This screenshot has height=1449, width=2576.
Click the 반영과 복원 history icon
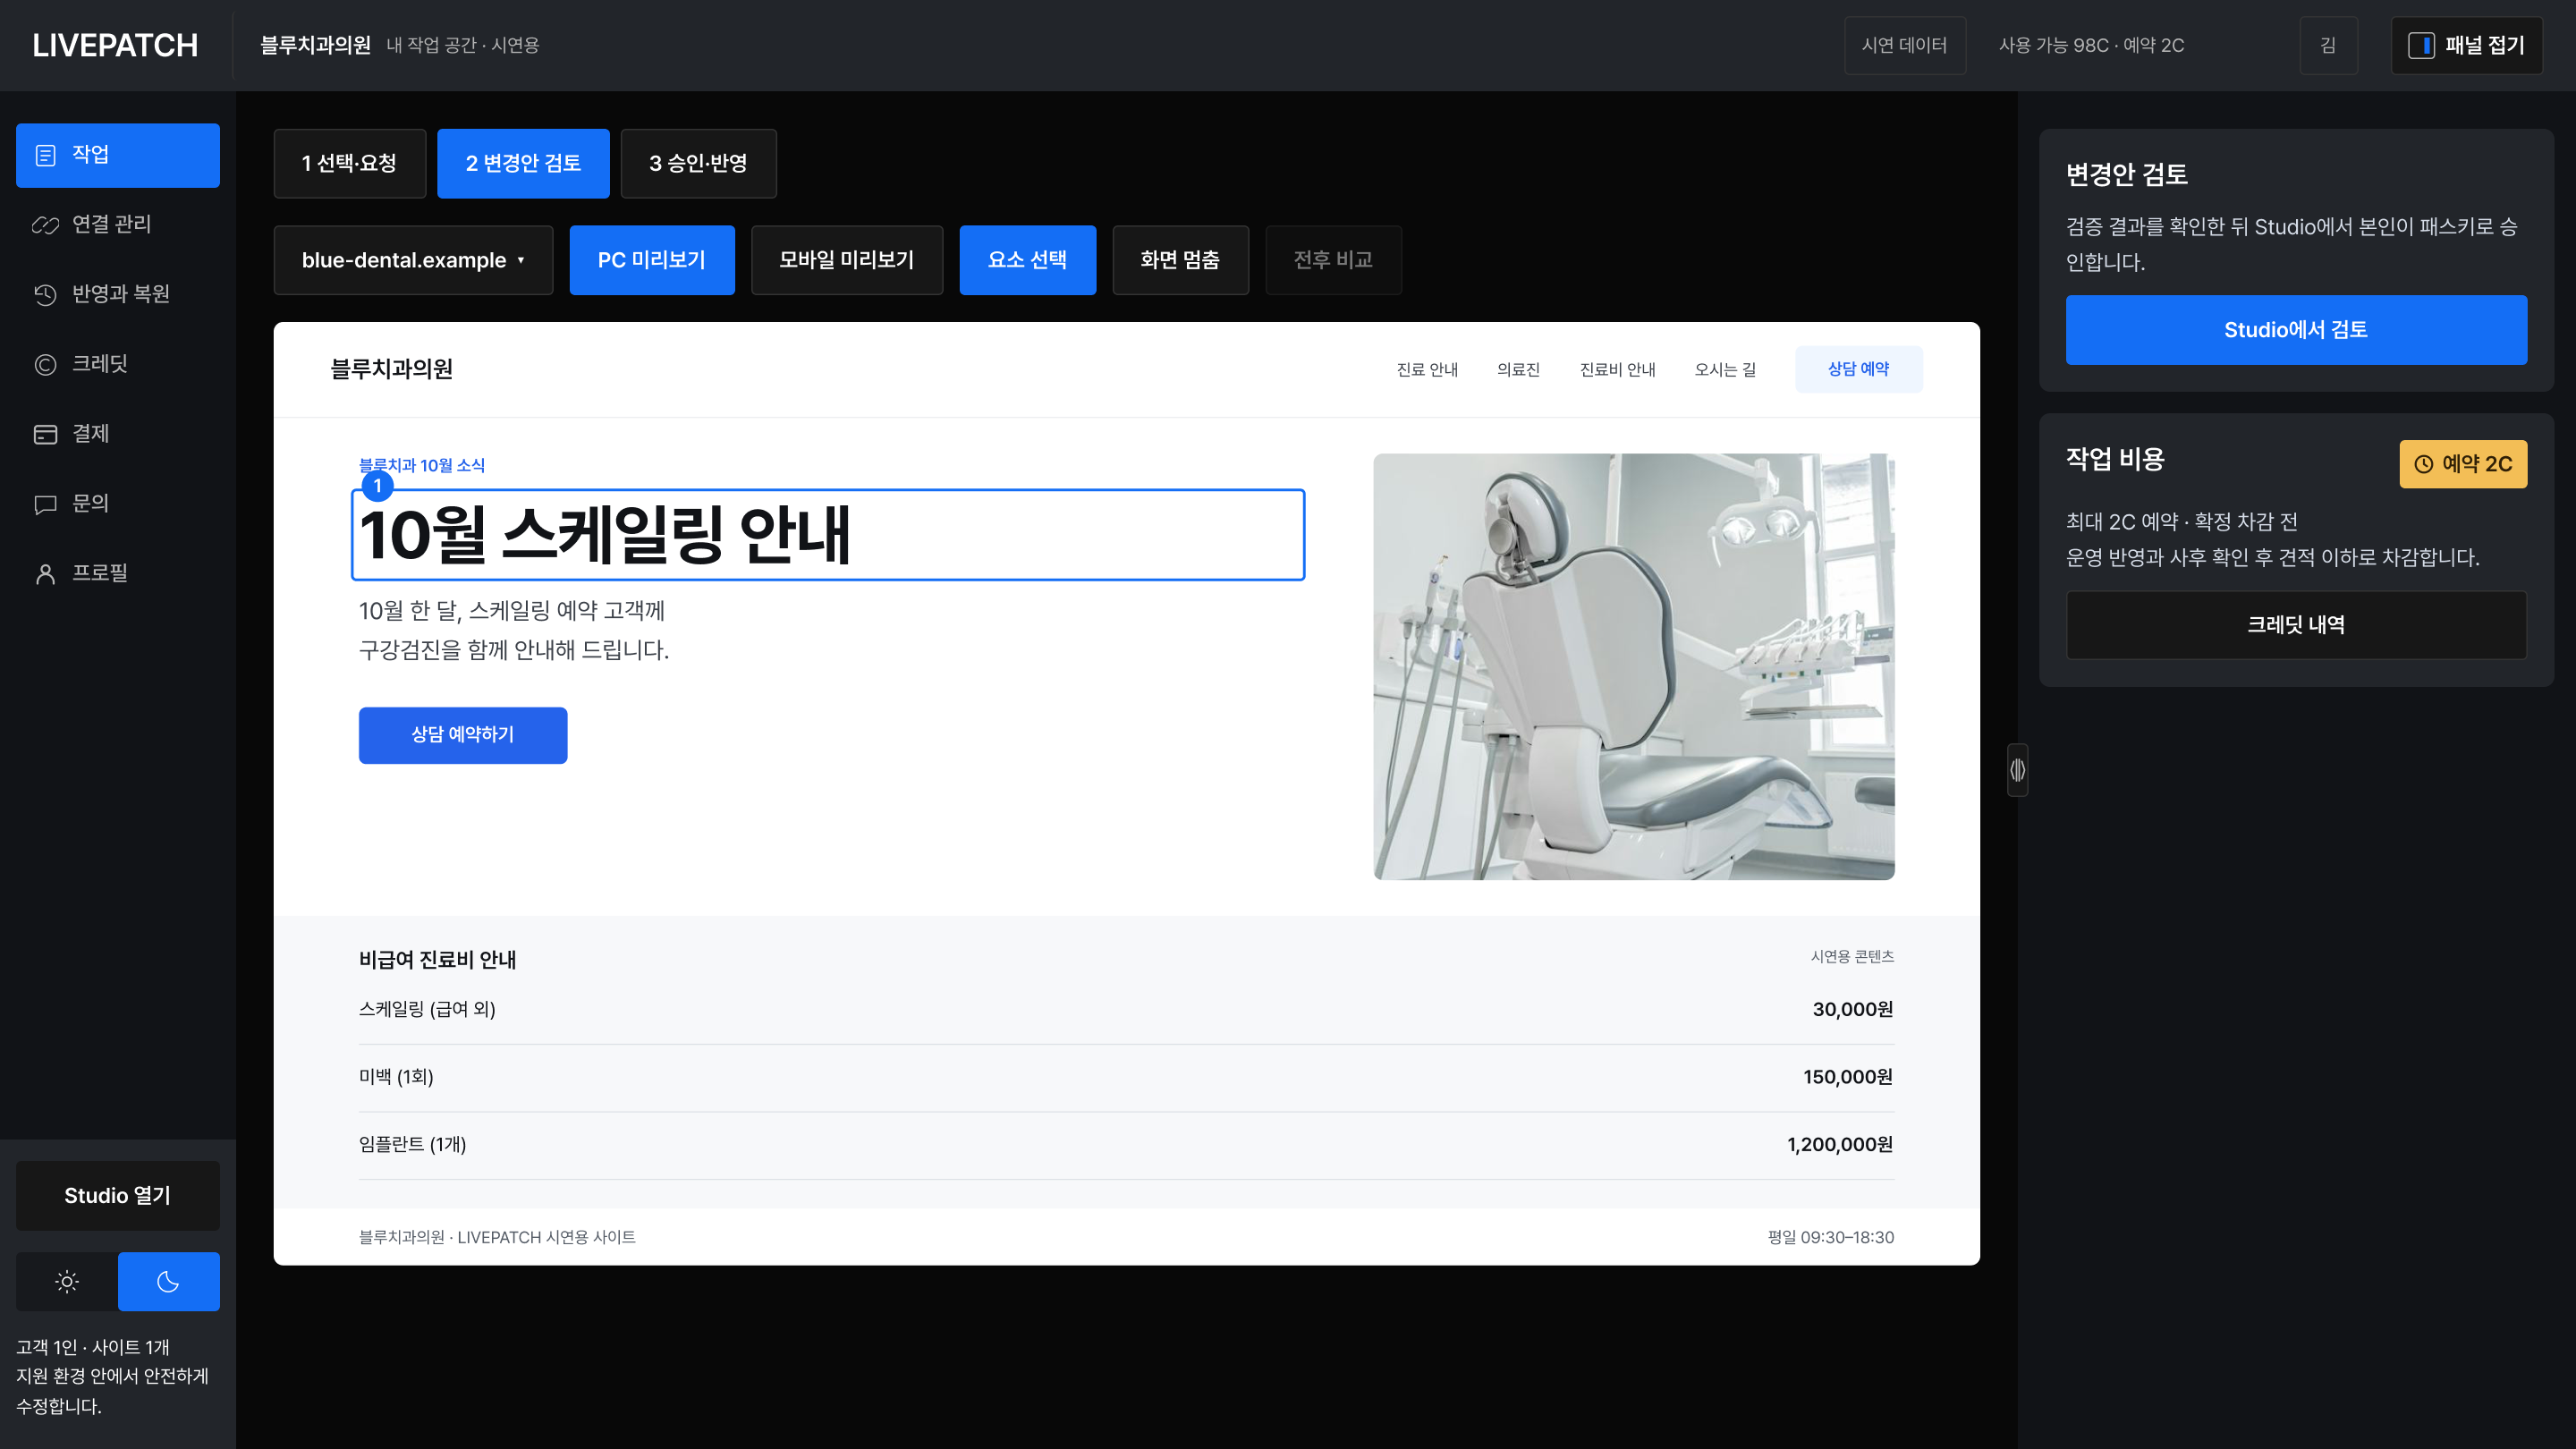click(45, 294)
